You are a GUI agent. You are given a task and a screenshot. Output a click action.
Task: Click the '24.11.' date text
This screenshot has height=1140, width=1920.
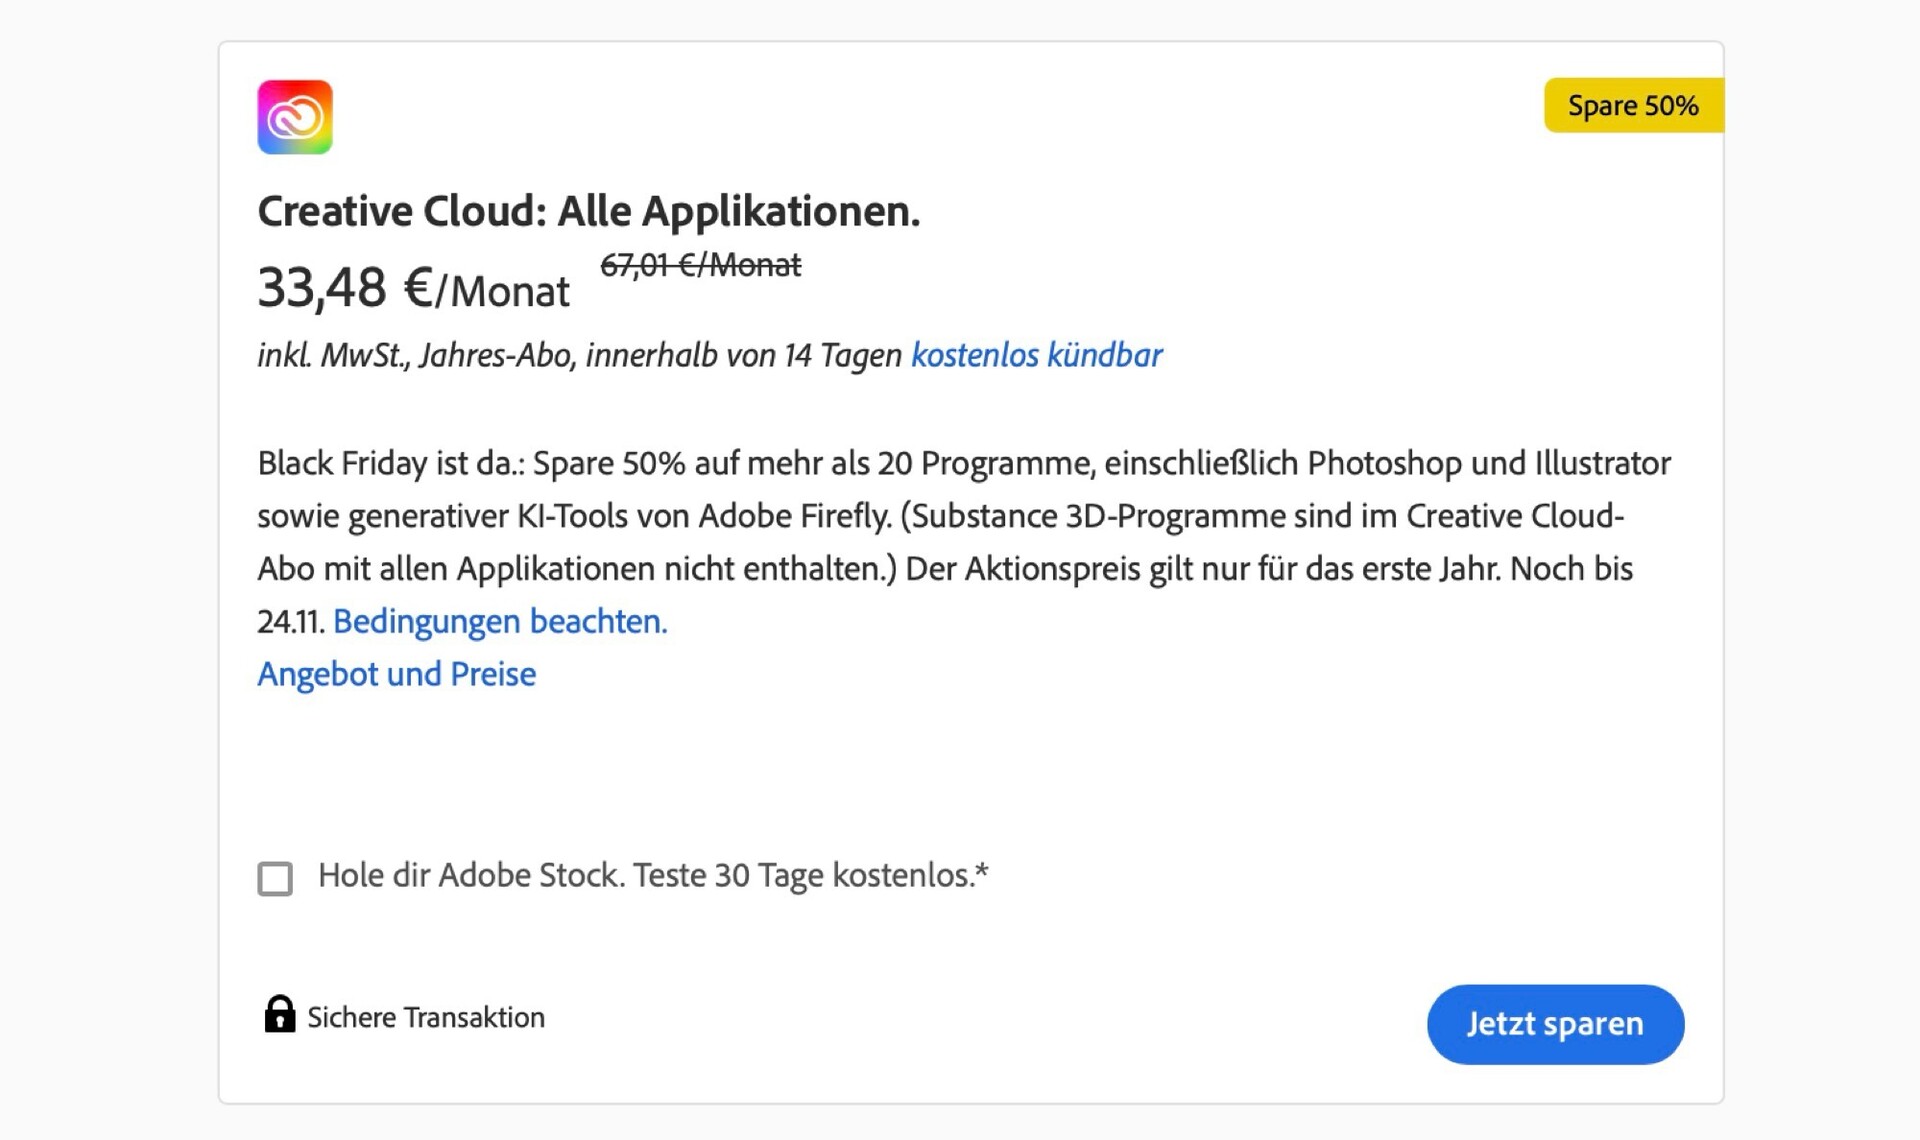[x=290, y=622]
